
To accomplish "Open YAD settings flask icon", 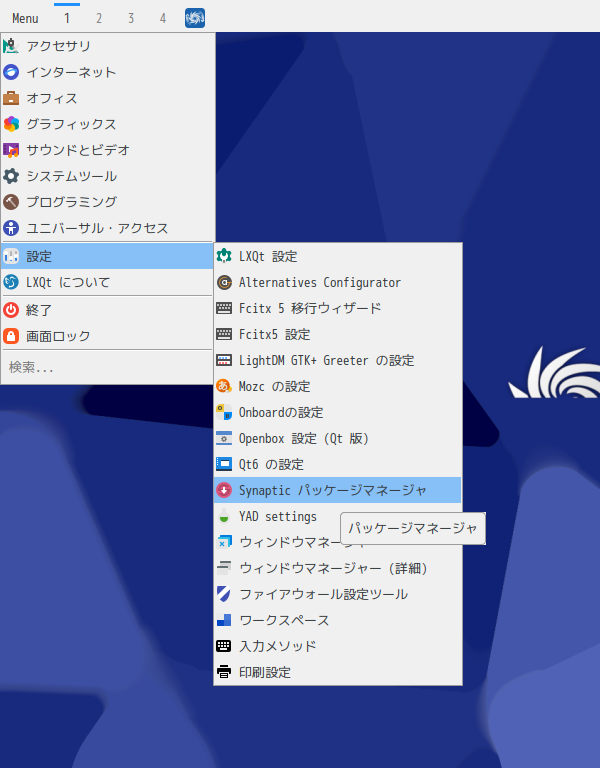I will coord(224,516).
